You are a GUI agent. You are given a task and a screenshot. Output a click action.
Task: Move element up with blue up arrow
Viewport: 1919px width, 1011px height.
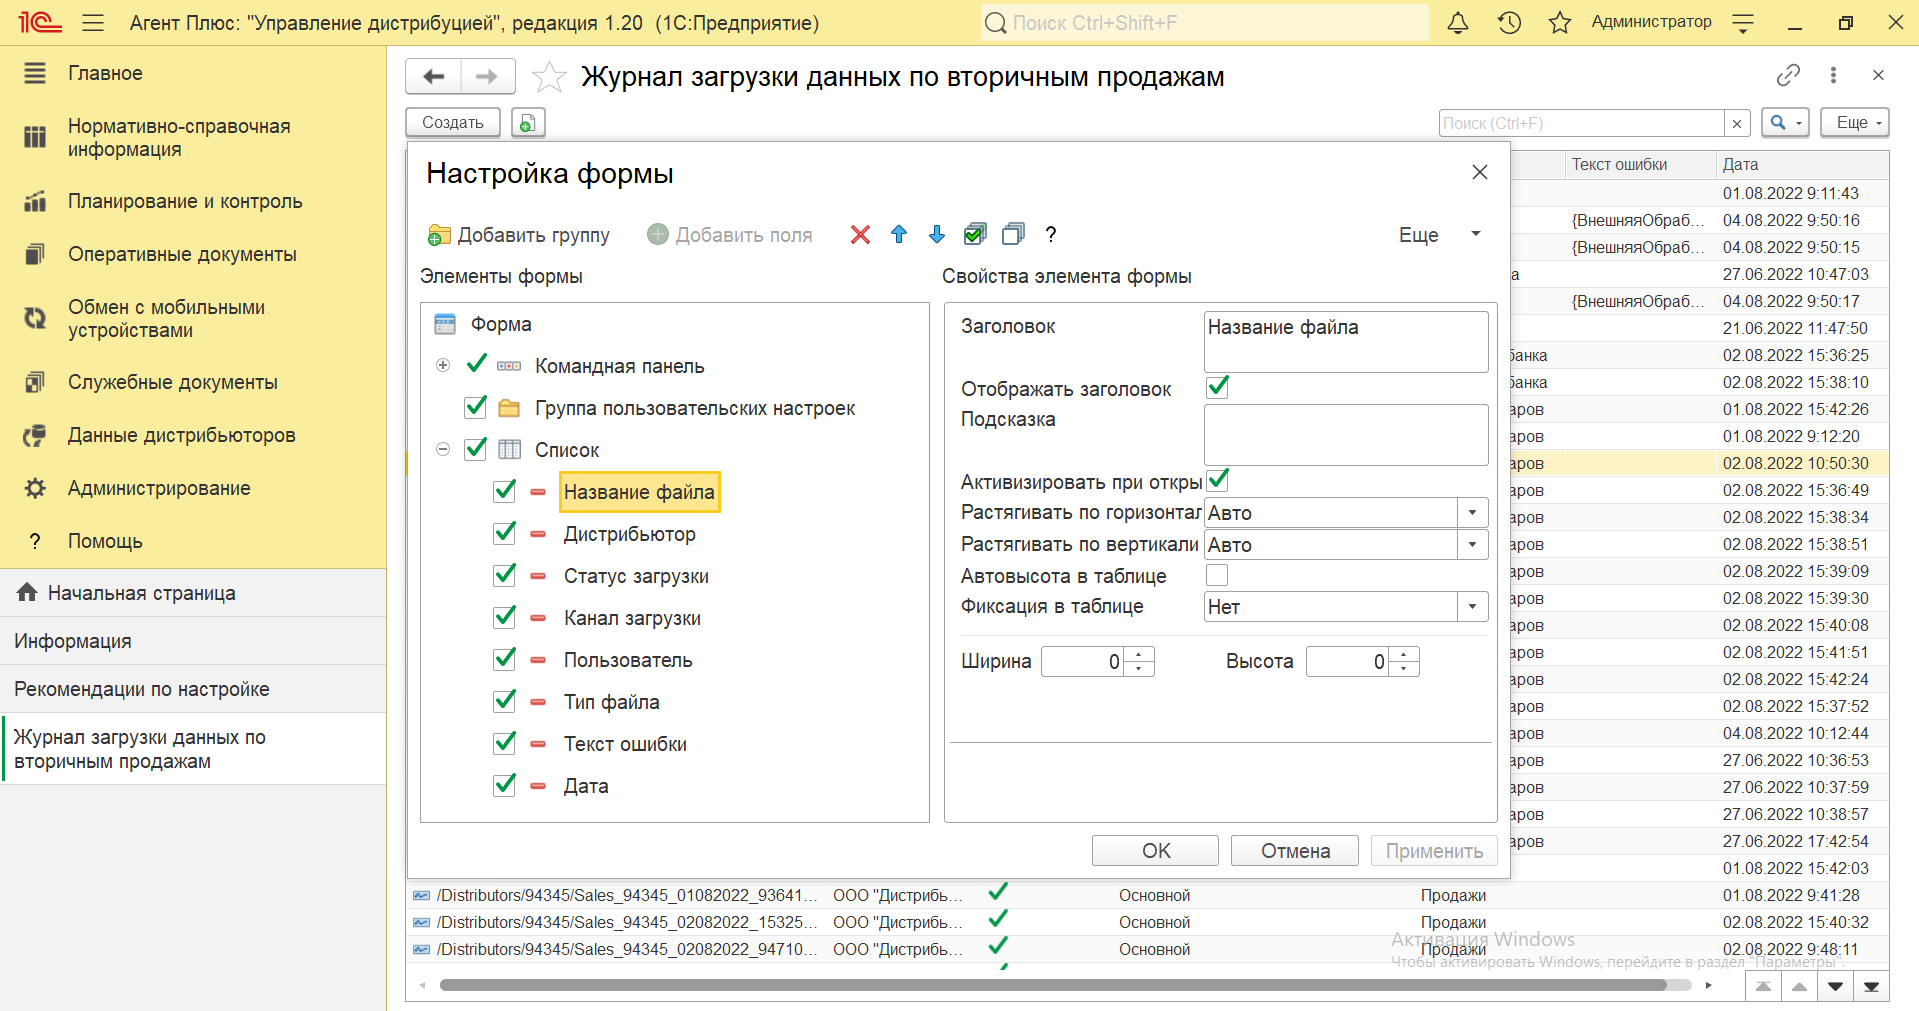click(x=899, y=234)
